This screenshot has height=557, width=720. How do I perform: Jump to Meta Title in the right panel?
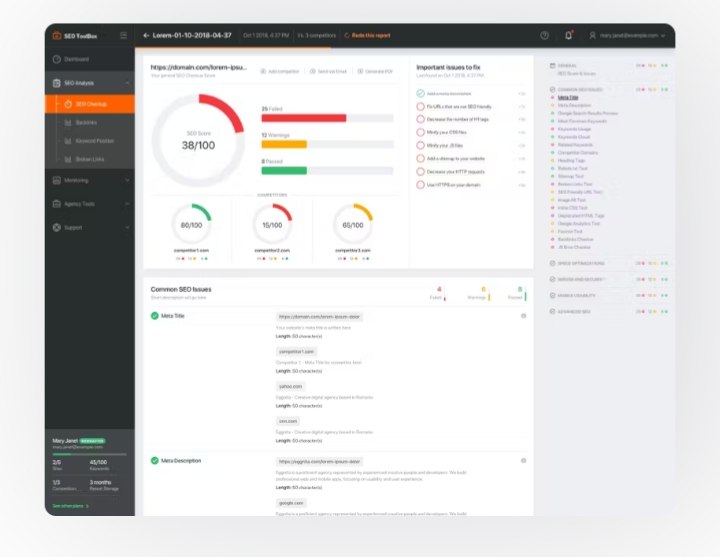click(568, 97)
